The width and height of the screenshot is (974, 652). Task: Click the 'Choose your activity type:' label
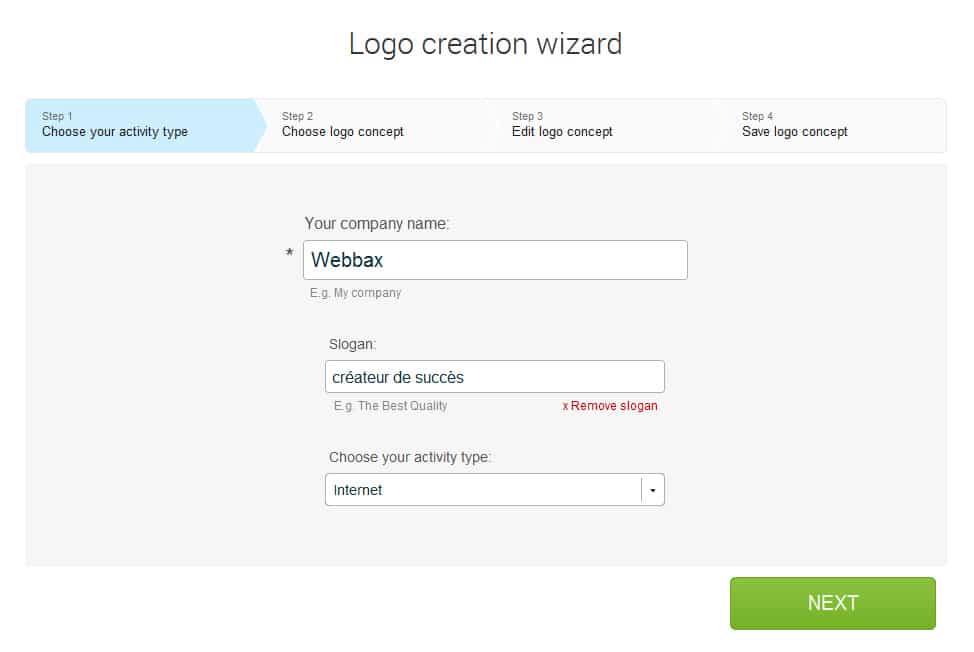click(x=410, y=457)
